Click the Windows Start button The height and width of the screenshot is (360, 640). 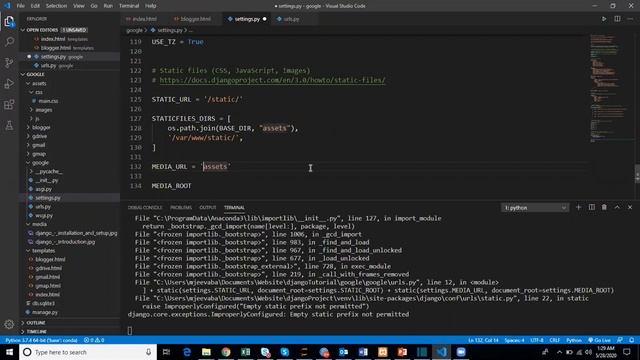tap(9, 352)
